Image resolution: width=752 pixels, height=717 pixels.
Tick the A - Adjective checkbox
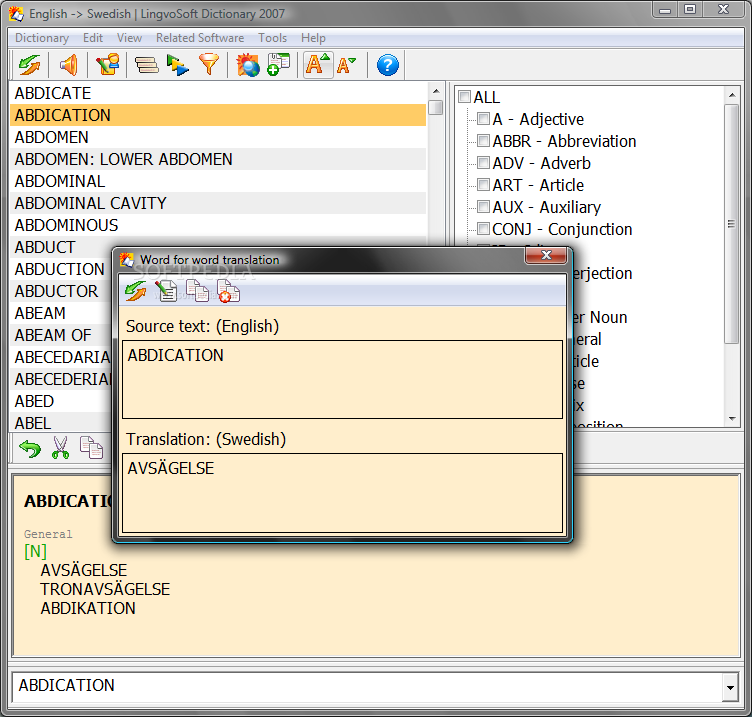483,118
